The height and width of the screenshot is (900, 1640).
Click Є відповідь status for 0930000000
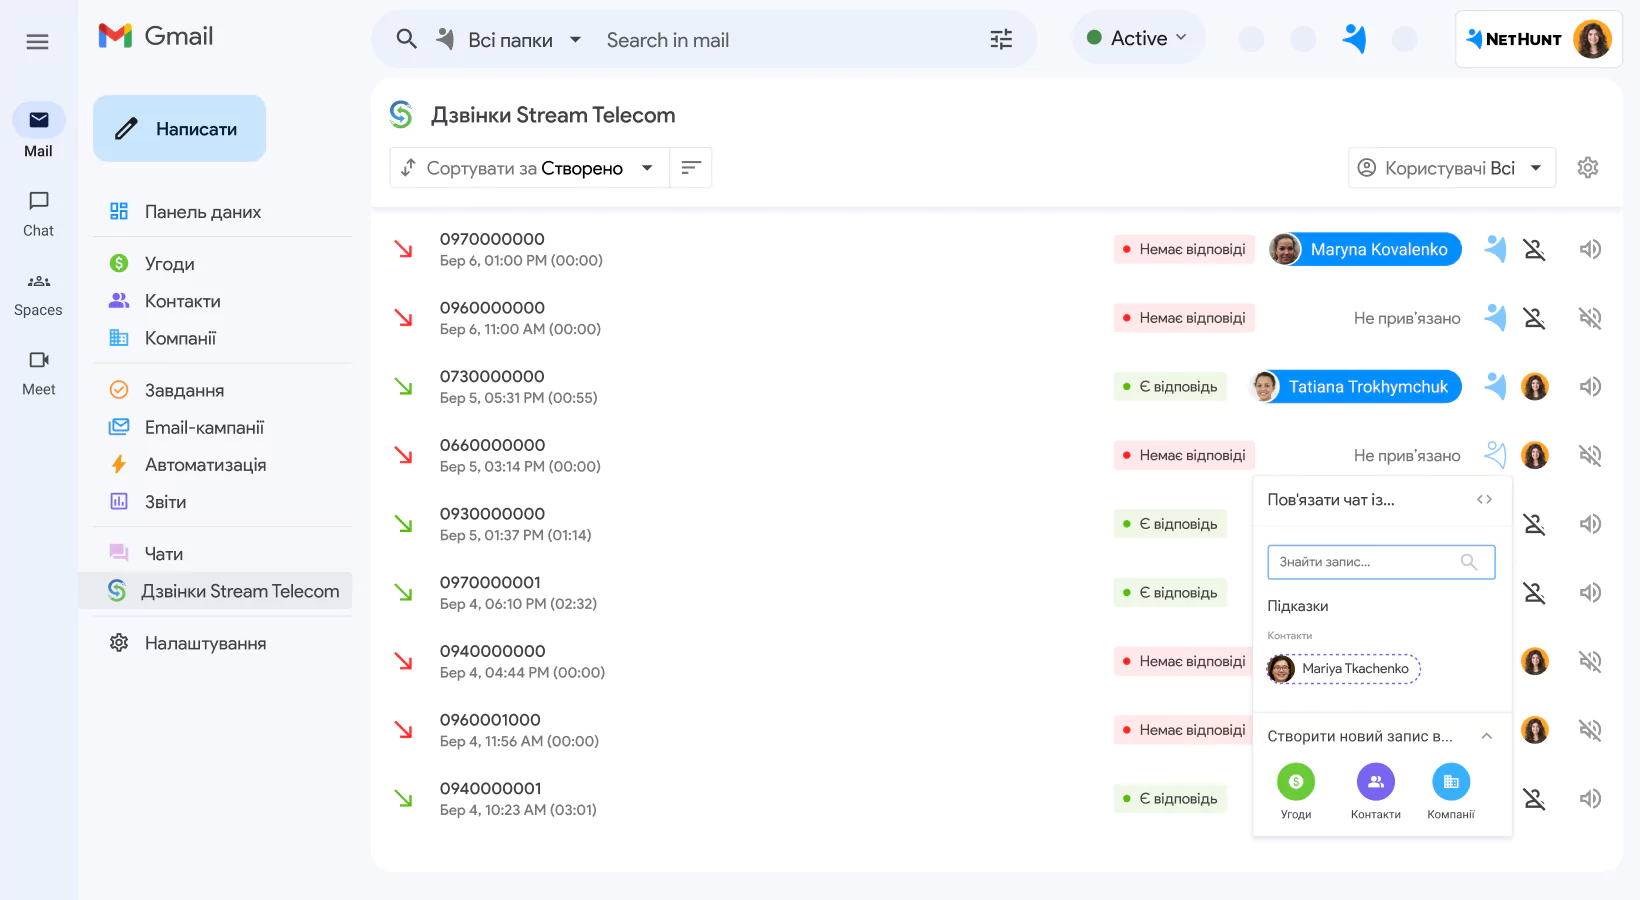pos(1170,524)
